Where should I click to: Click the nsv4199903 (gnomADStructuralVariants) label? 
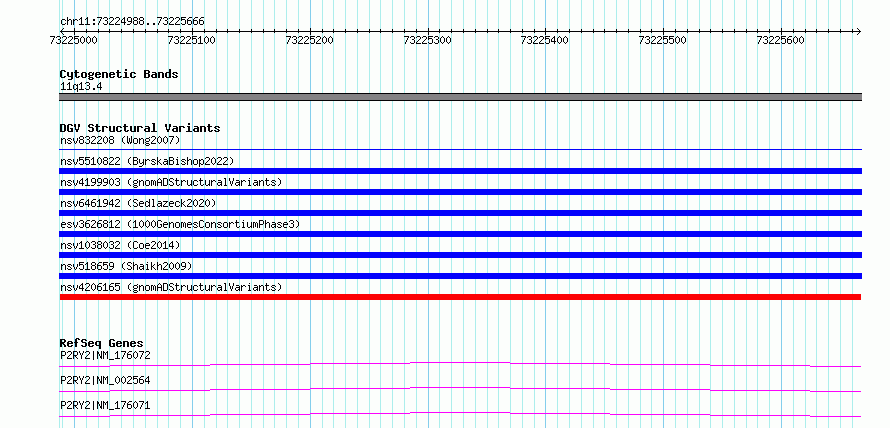point(171,182)
